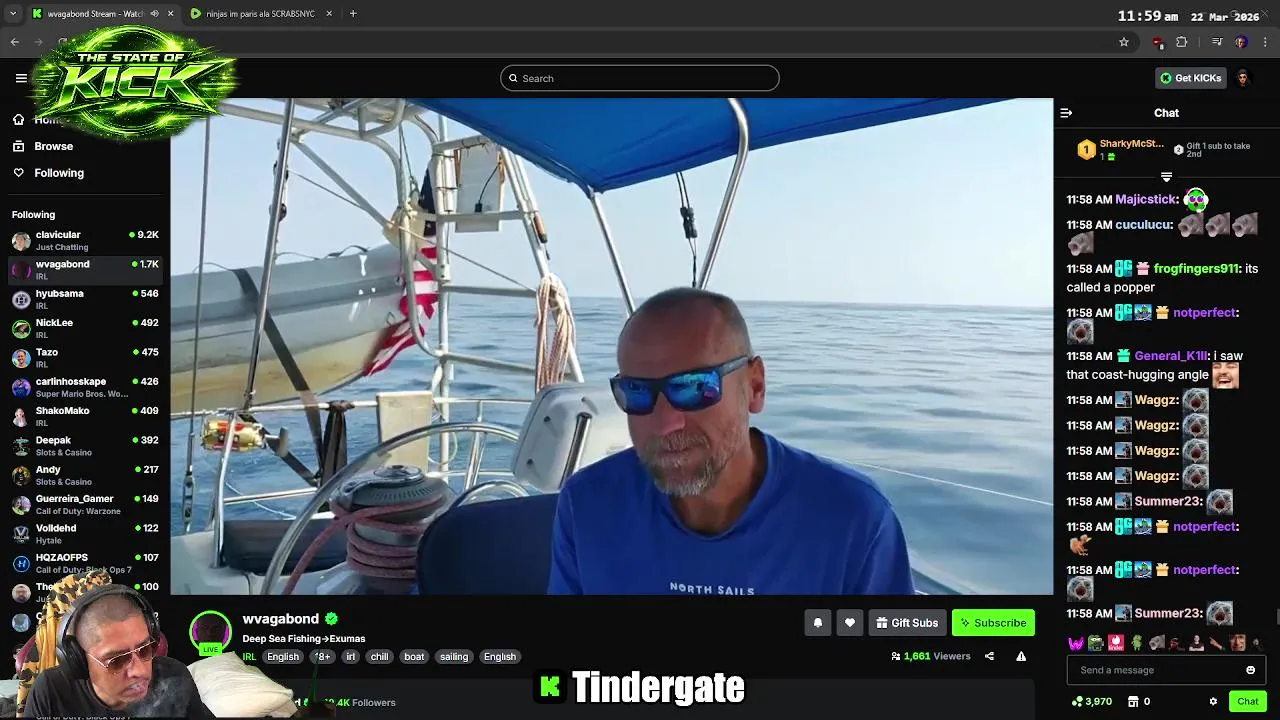Click the Browse icon in sidebar
Image resolution: width=1280 pixels, height=720 pixels.
point(18,146)
